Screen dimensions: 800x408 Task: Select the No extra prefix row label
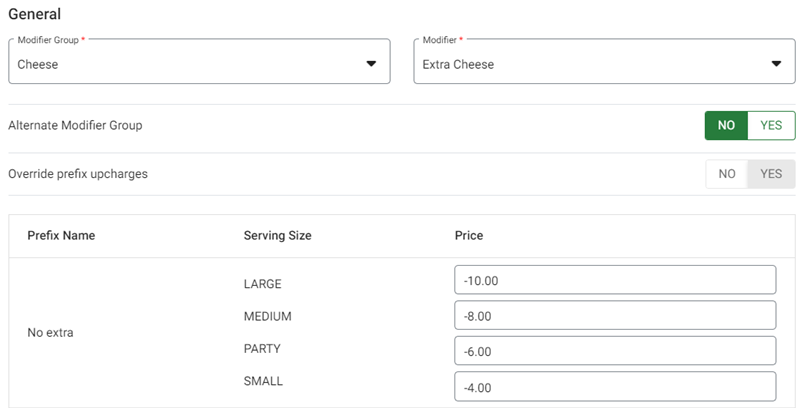(x=50, y=333)
